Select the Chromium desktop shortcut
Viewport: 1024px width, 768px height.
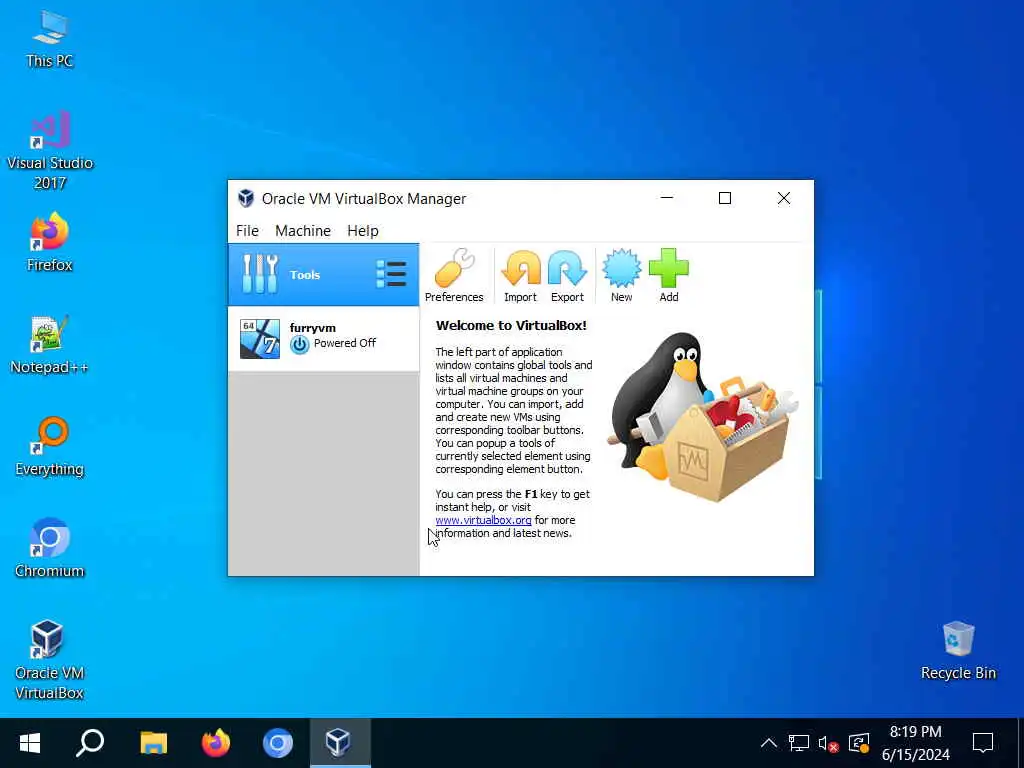coord(50,549)
